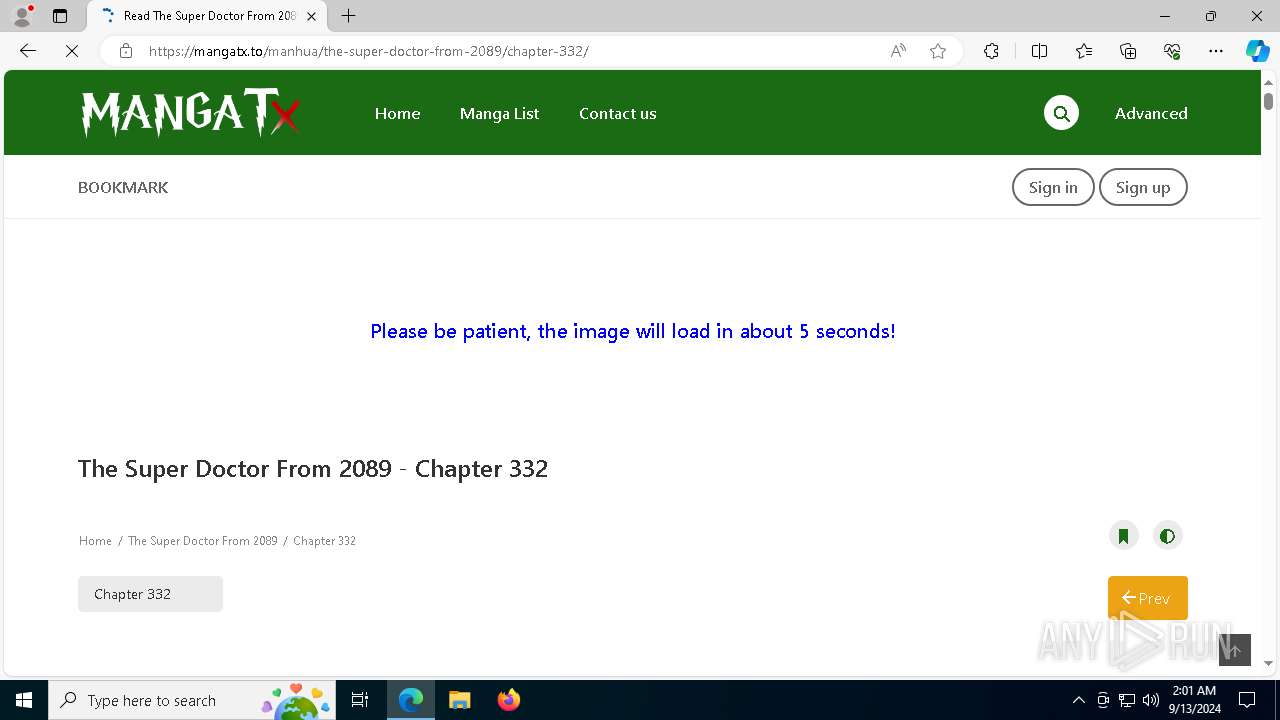The width and height of the screenshot is (1280, 720).
Task: Click the Chapter 332 breadcrumb text
Action: 324,541
